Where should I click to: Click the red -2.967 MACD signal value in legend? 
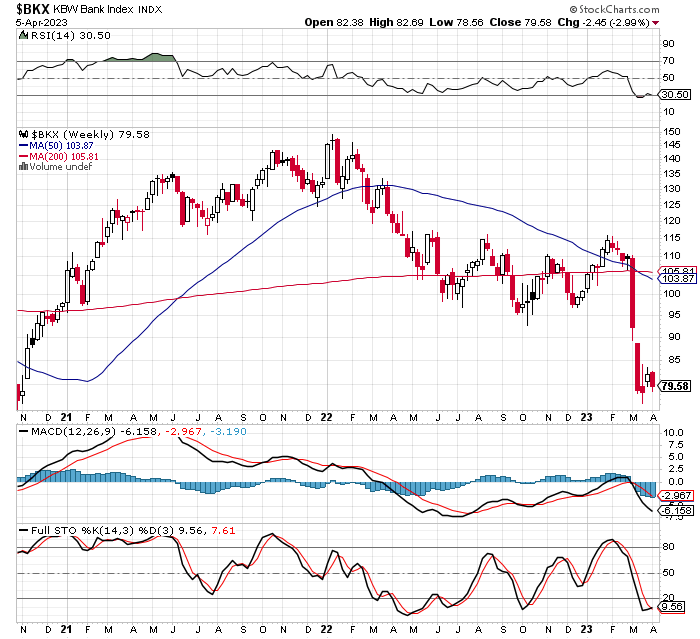click(x=184, y=432)
